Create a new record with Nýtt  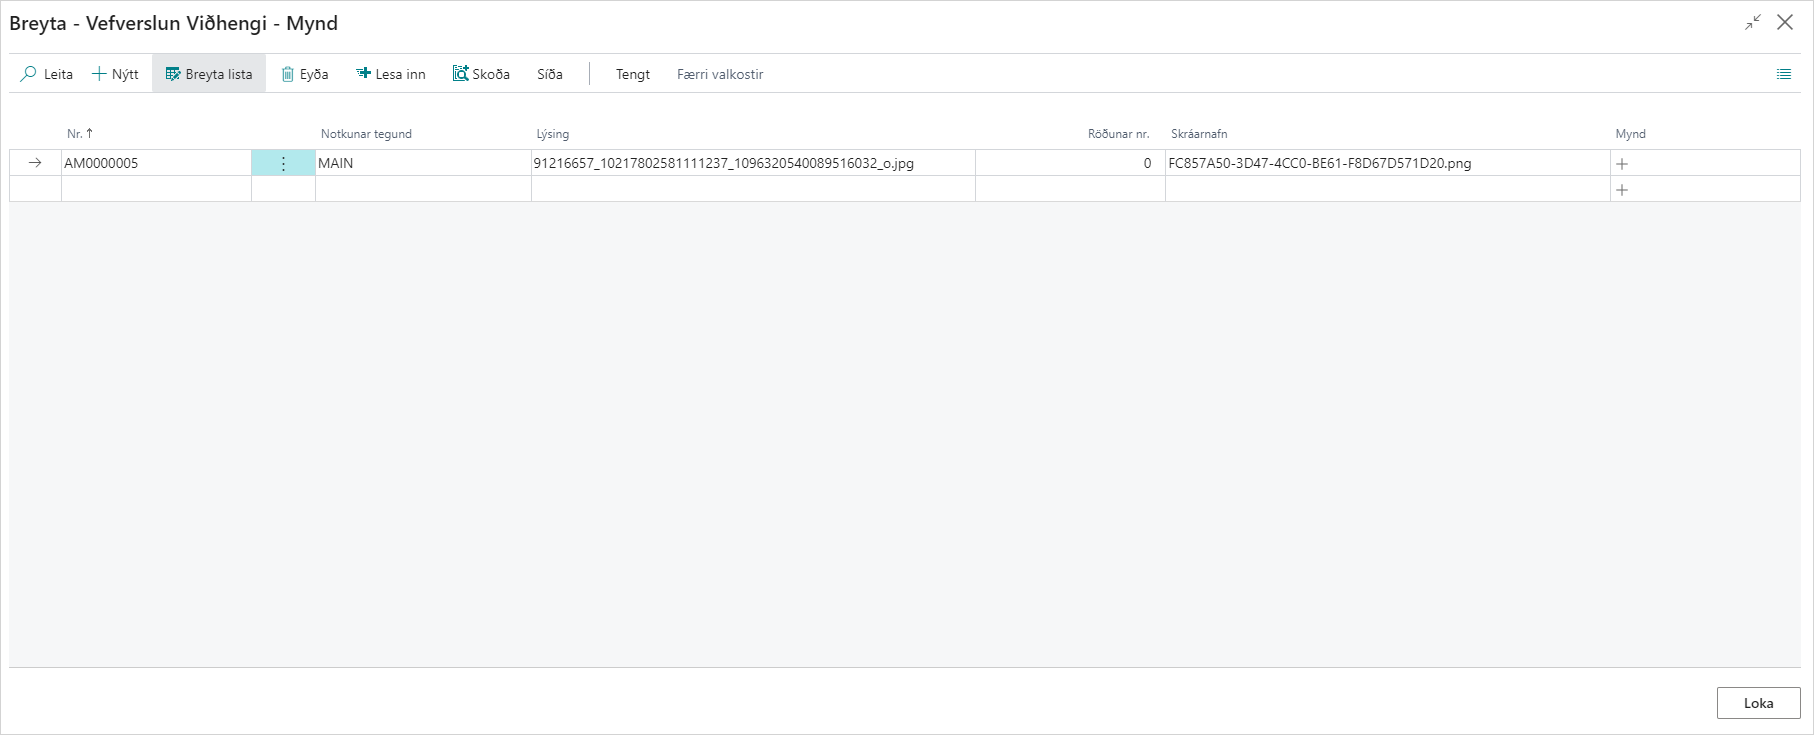[x=115, y=74]
